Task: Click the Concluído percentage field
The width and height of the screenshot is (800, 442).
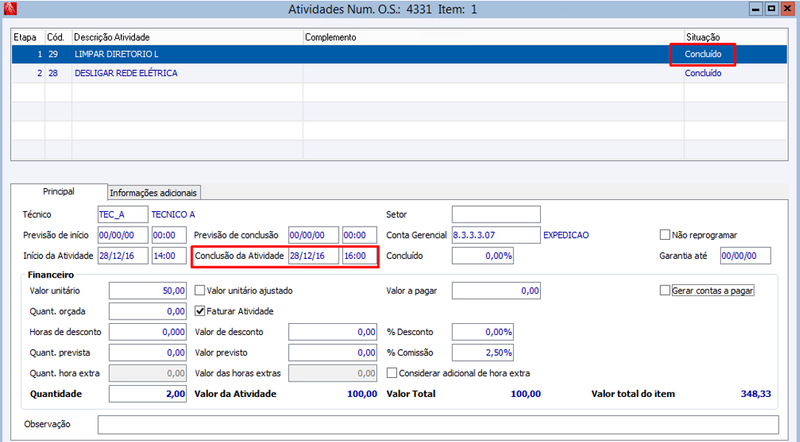Action: point(483,256)
